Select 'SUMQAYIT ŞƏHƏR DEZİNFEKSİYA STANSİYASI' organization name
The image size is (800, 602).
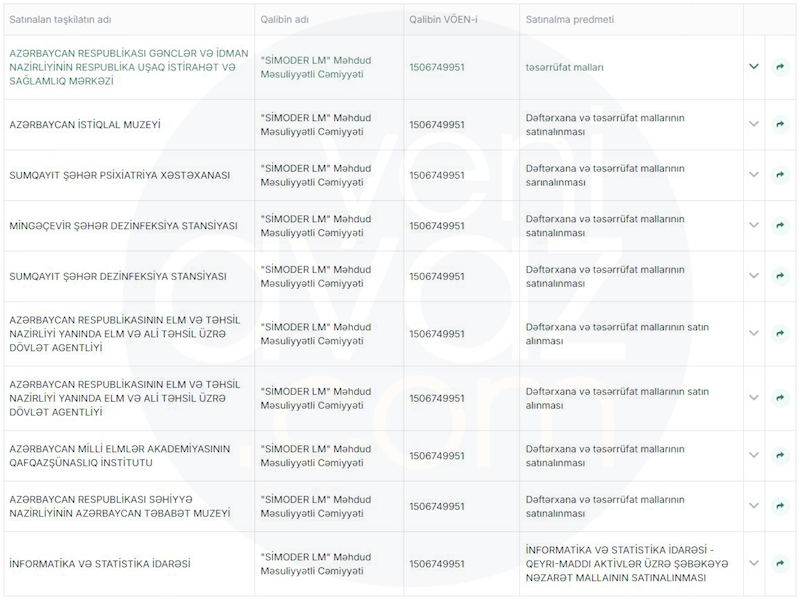pos(117,276)
